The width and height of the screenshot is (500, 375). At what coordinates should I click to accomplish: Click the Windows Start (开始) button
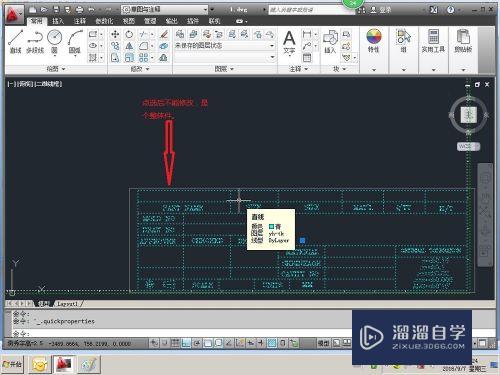(12, 364)
